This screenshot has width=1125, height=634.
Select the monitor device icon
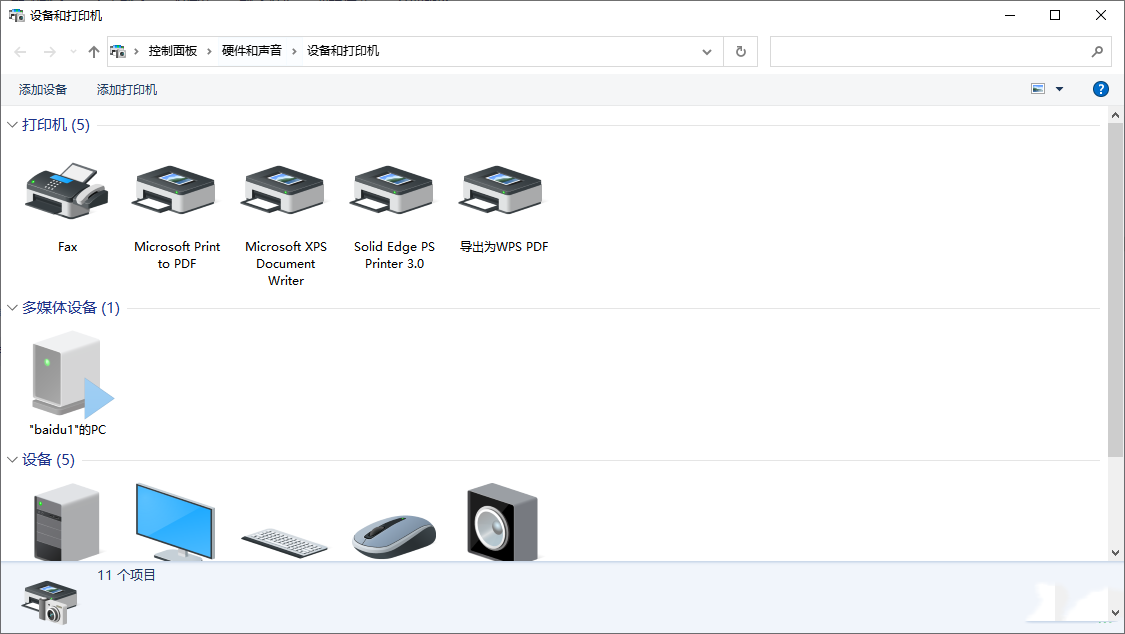pyautogui.click(x=174, y=521)
